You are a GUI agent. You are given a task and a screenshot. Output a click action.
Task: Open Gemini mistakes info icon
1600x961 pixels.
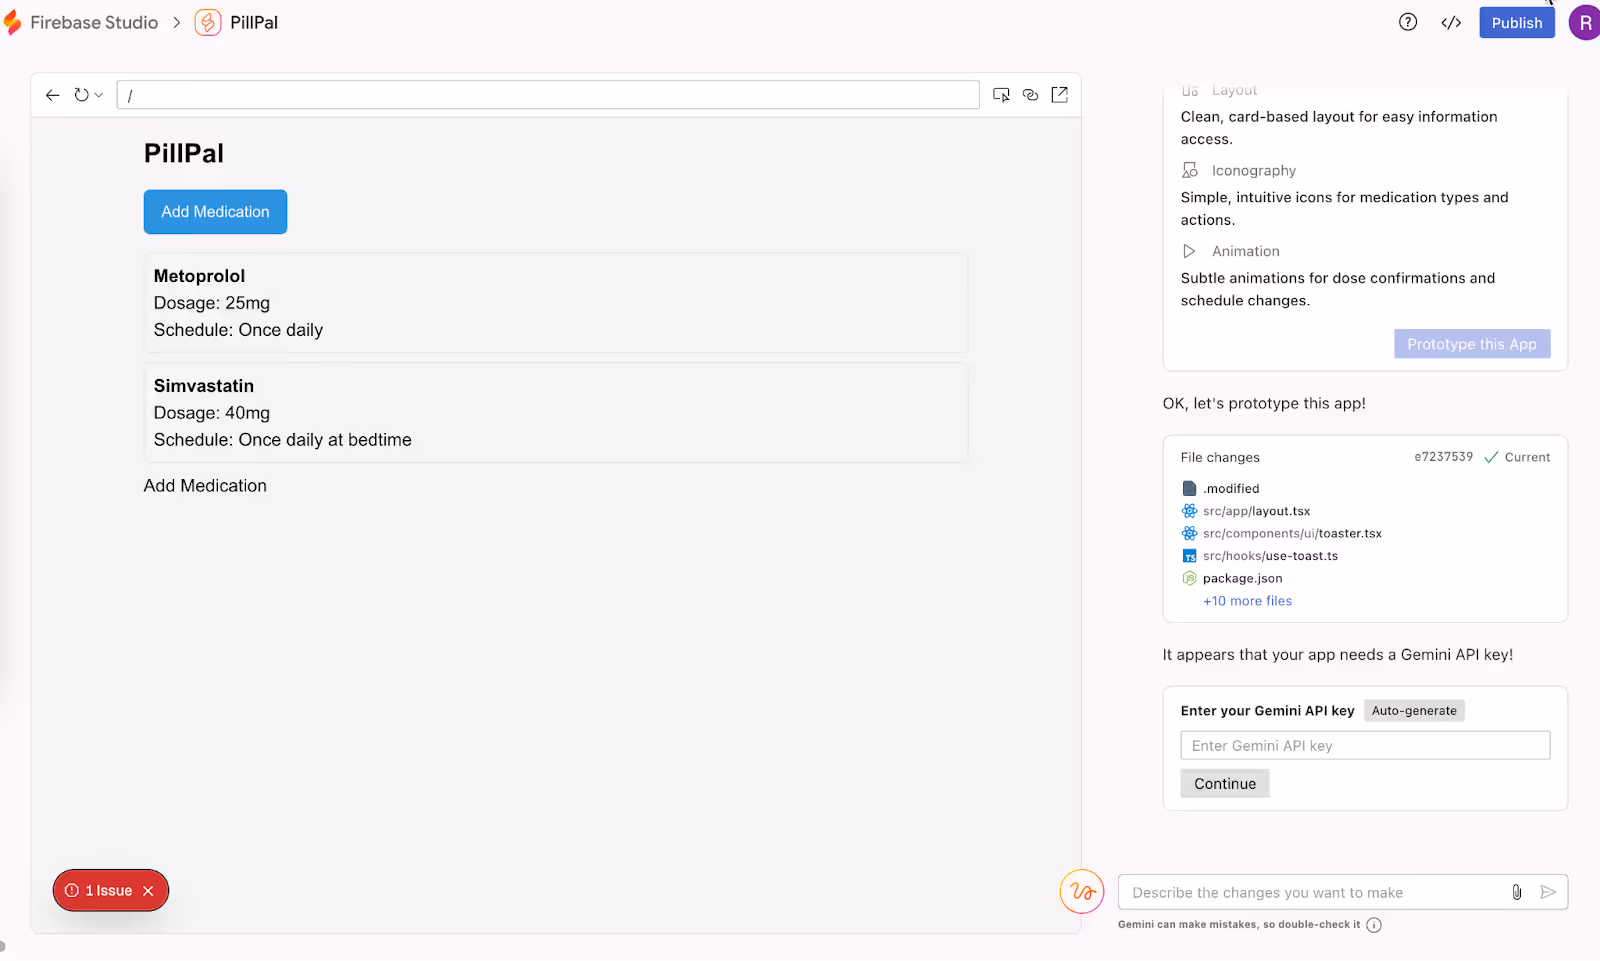click(1374, 925)
